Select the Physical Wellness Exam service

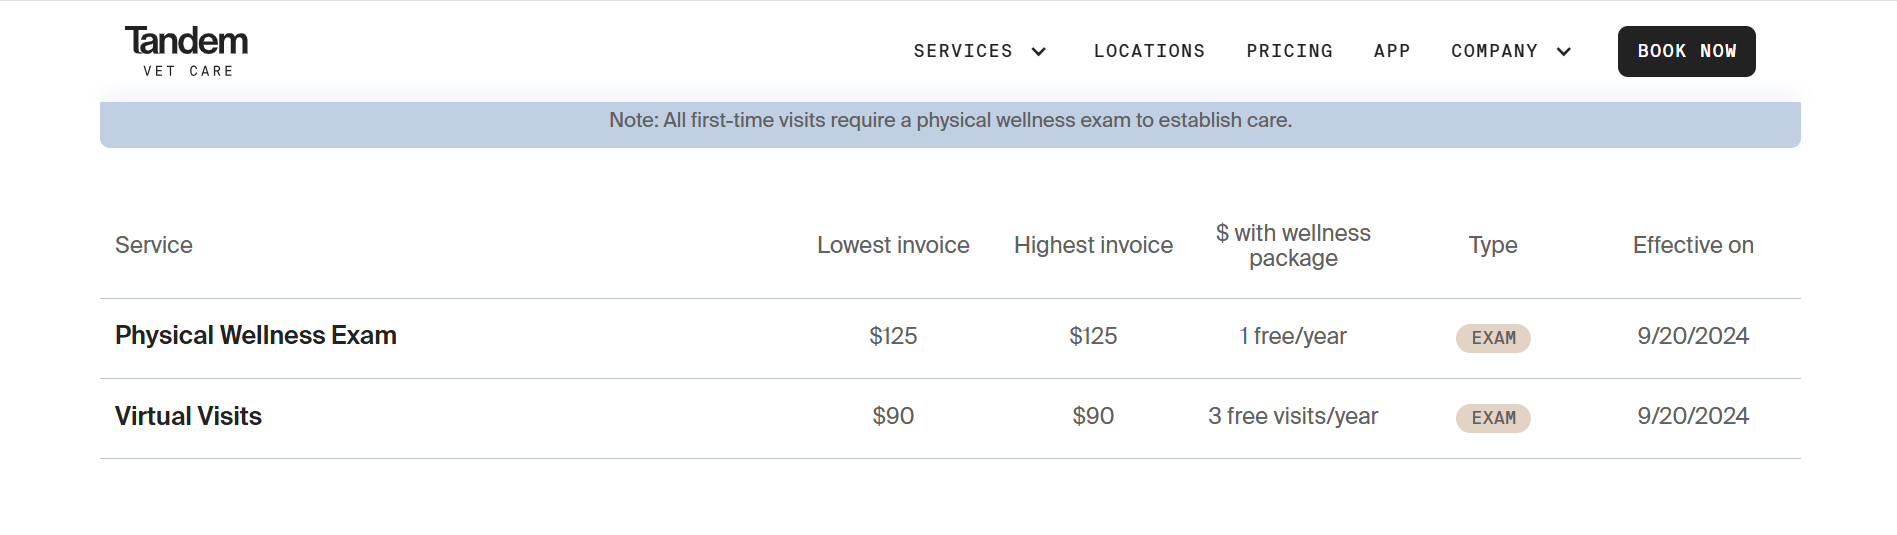[x=256, y=336]
